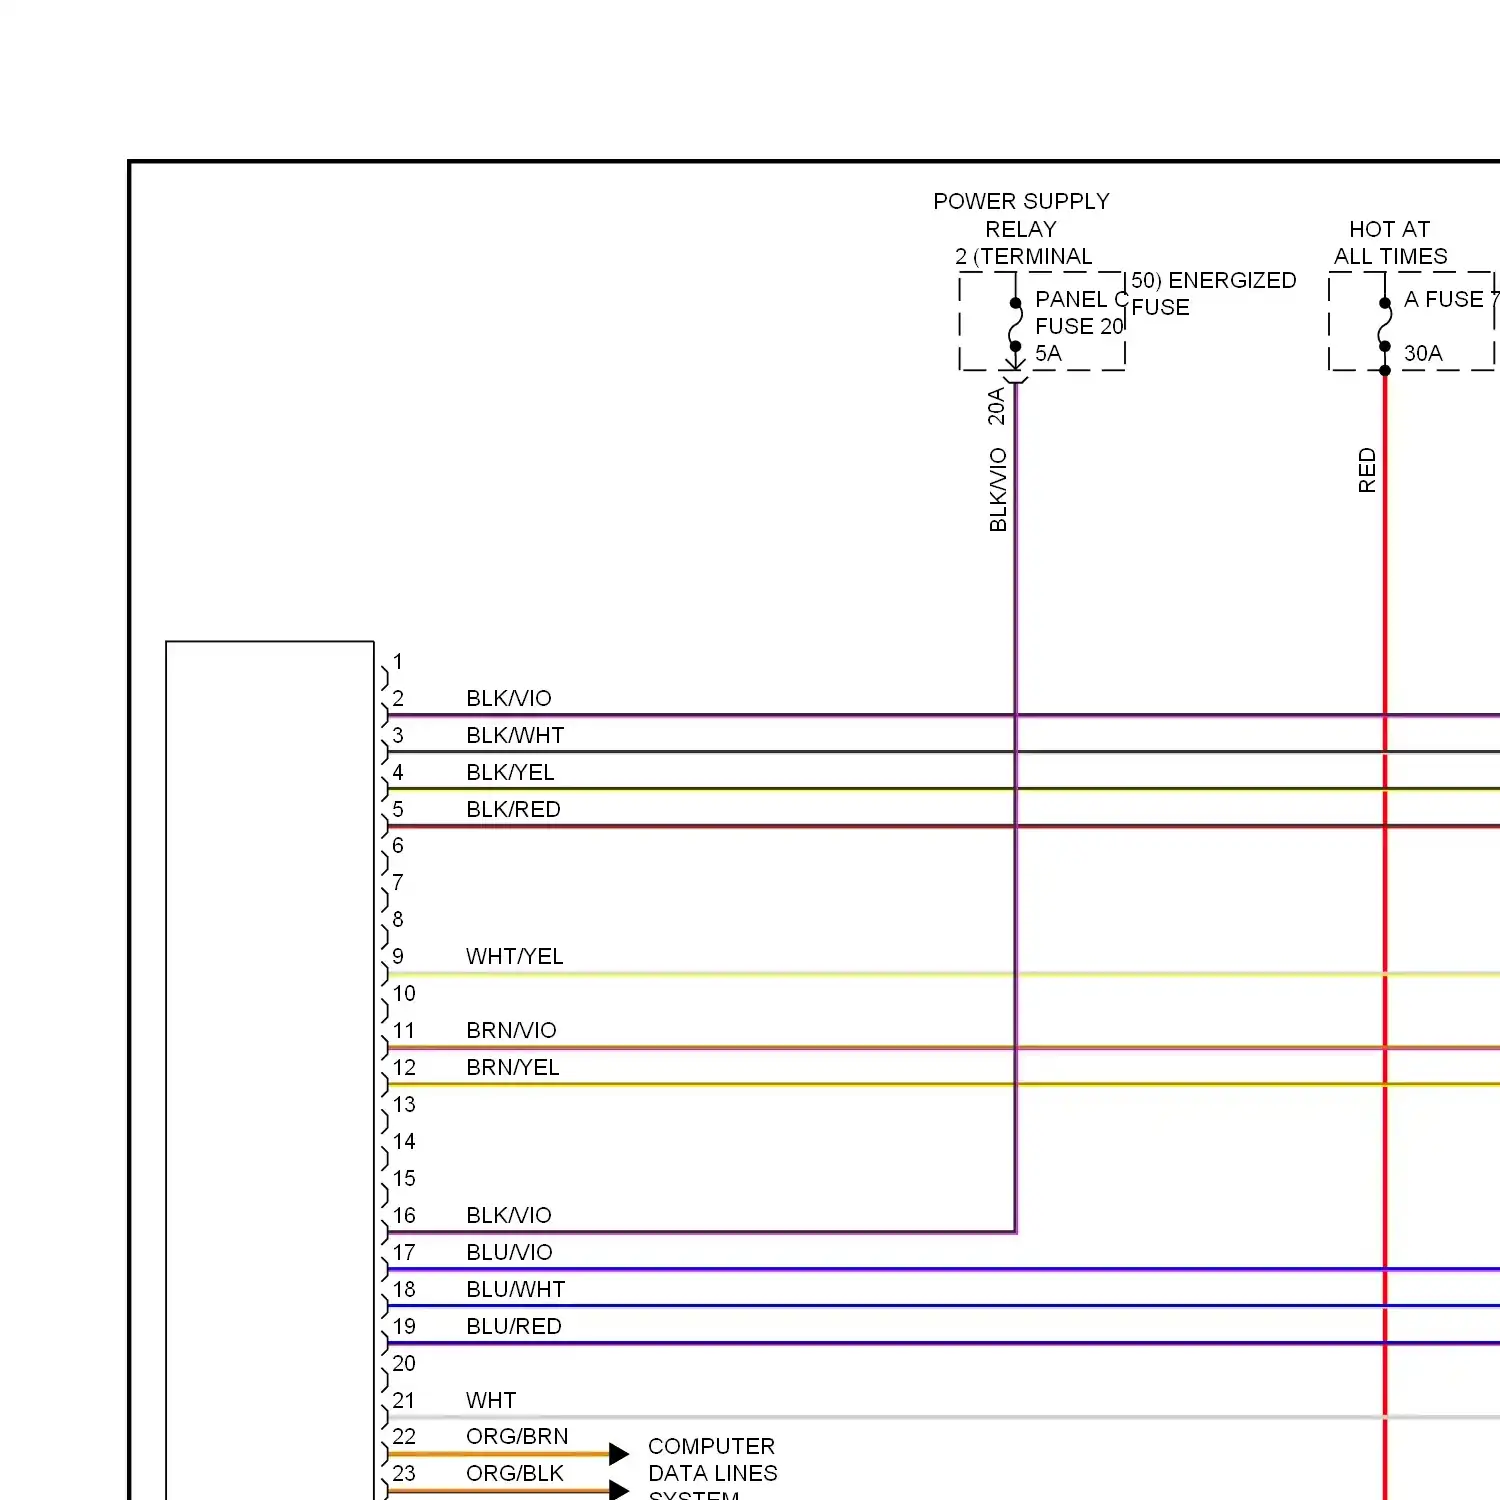1500x1500 pixels.
Task: Click the WHT/YEL wire label
Action: pos(515,956)
